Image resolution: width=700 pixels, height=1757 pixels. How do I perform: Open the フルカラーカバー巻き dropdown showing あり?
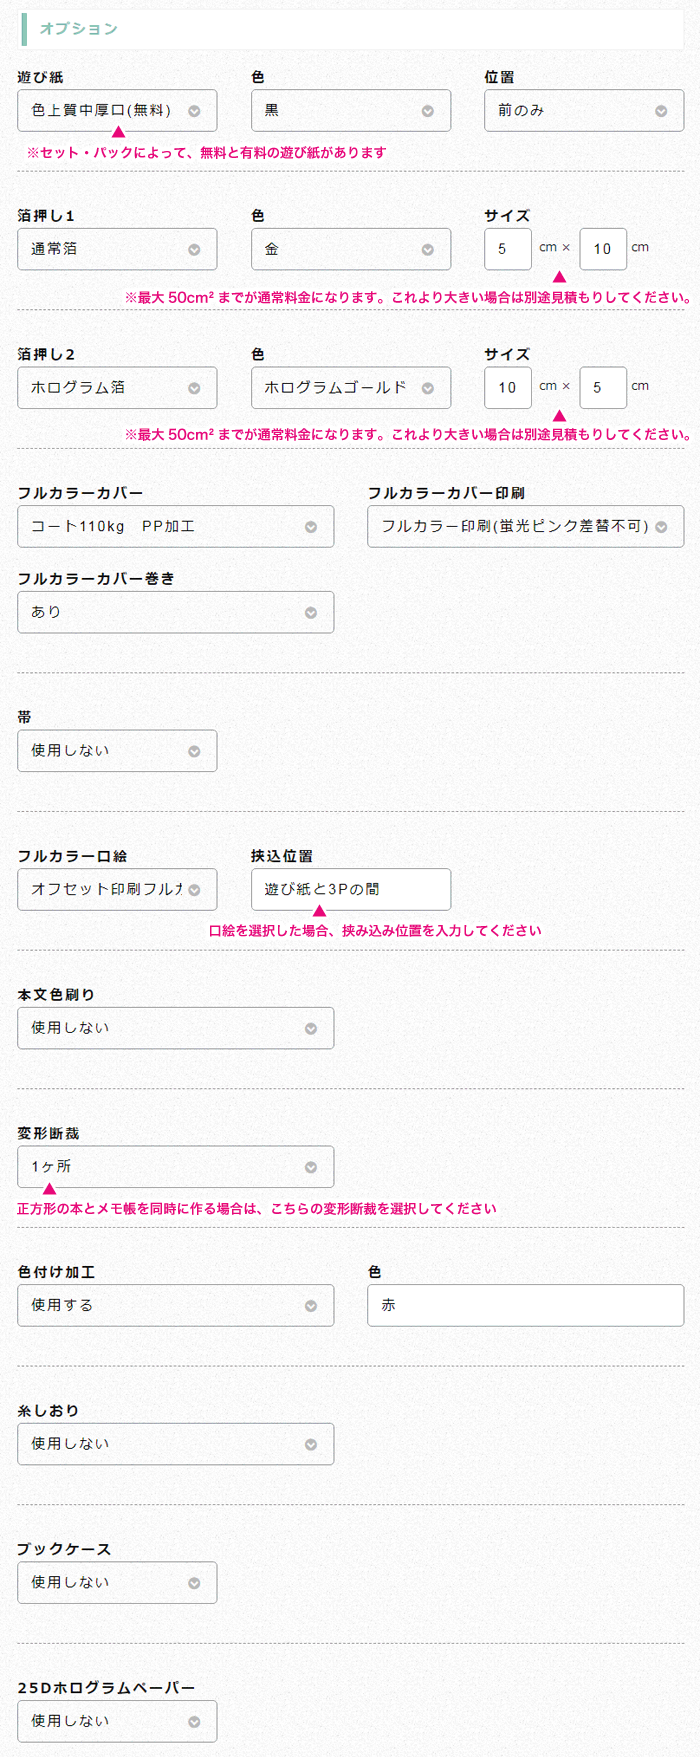[176, 612]
